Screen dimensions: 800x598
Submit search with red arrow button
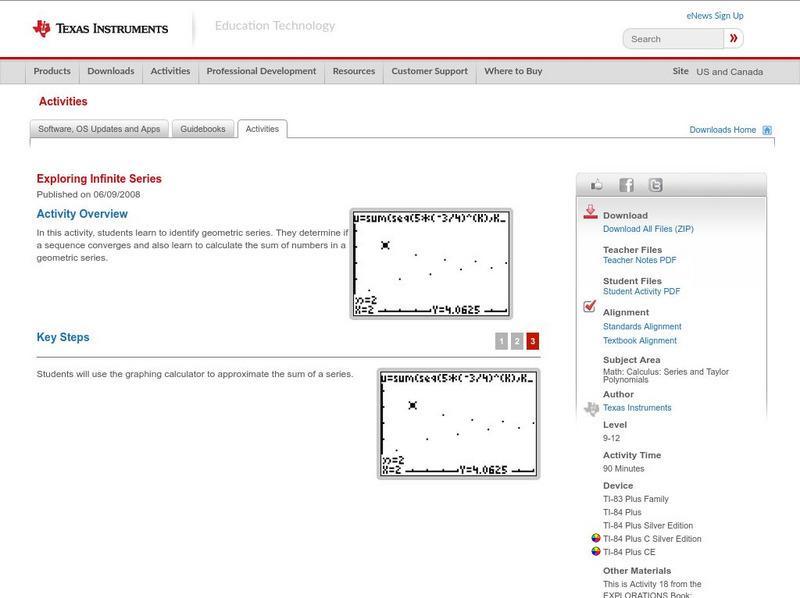(733, 38)
